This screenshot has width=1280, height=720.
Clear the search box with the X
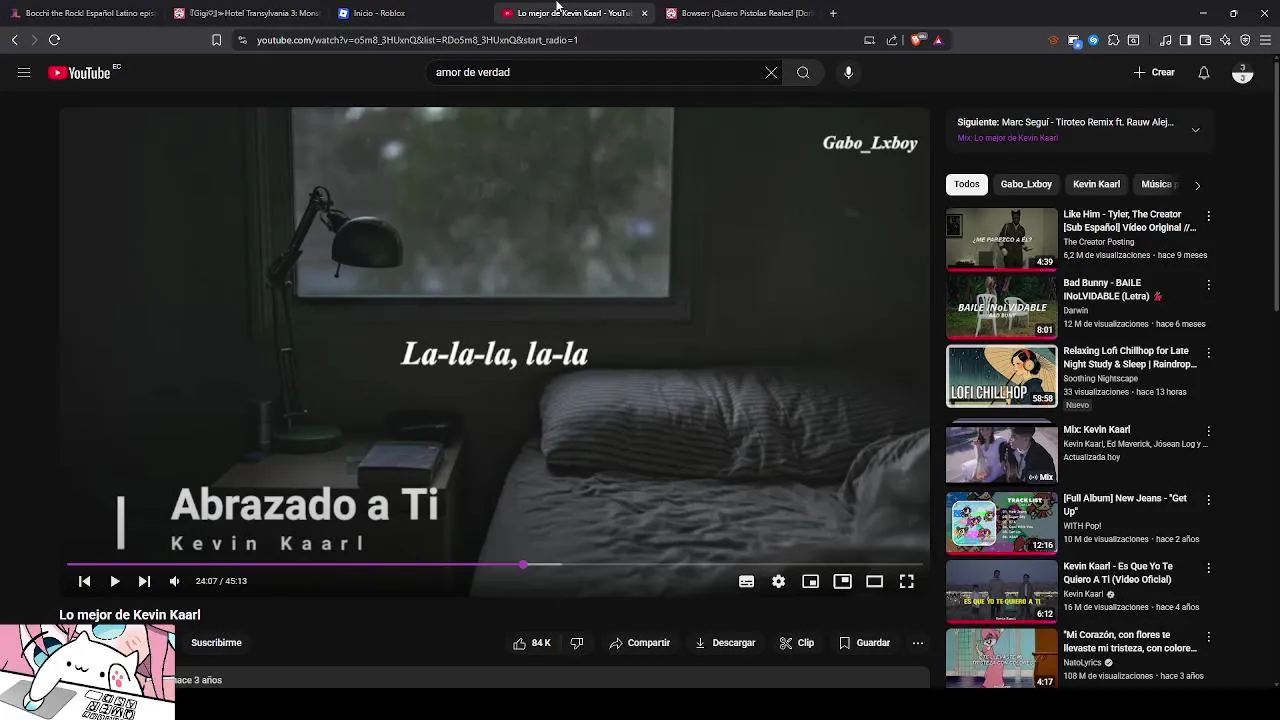click(771, 72)
